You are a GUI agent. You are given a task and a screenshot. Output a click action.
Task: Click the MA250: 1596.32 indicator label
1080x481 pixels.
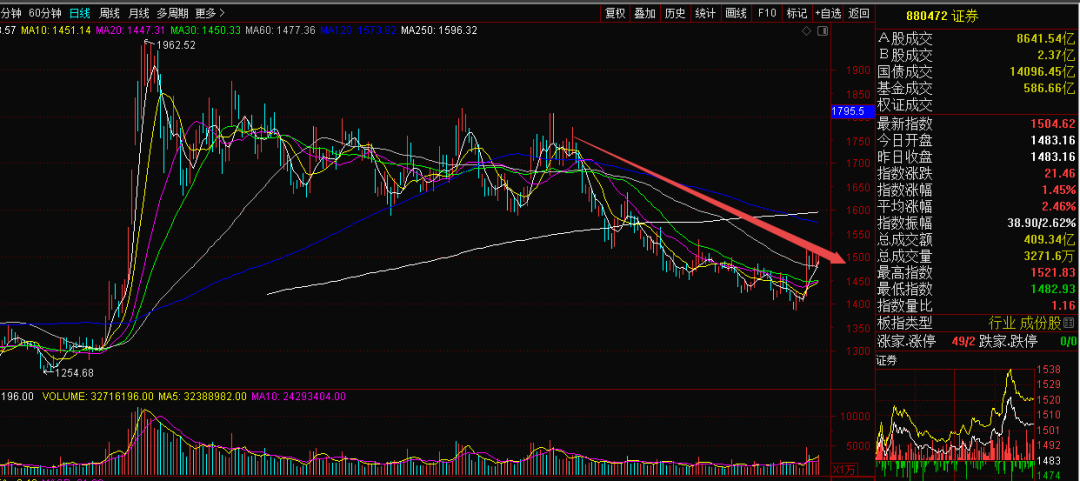[x=439, y=30]
